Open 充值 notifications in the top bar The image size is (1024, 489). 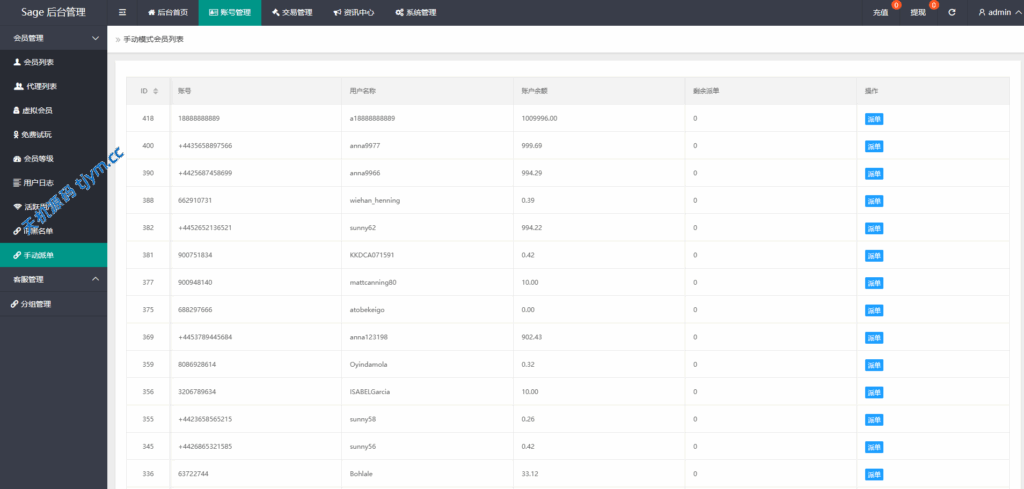point(881,13)
